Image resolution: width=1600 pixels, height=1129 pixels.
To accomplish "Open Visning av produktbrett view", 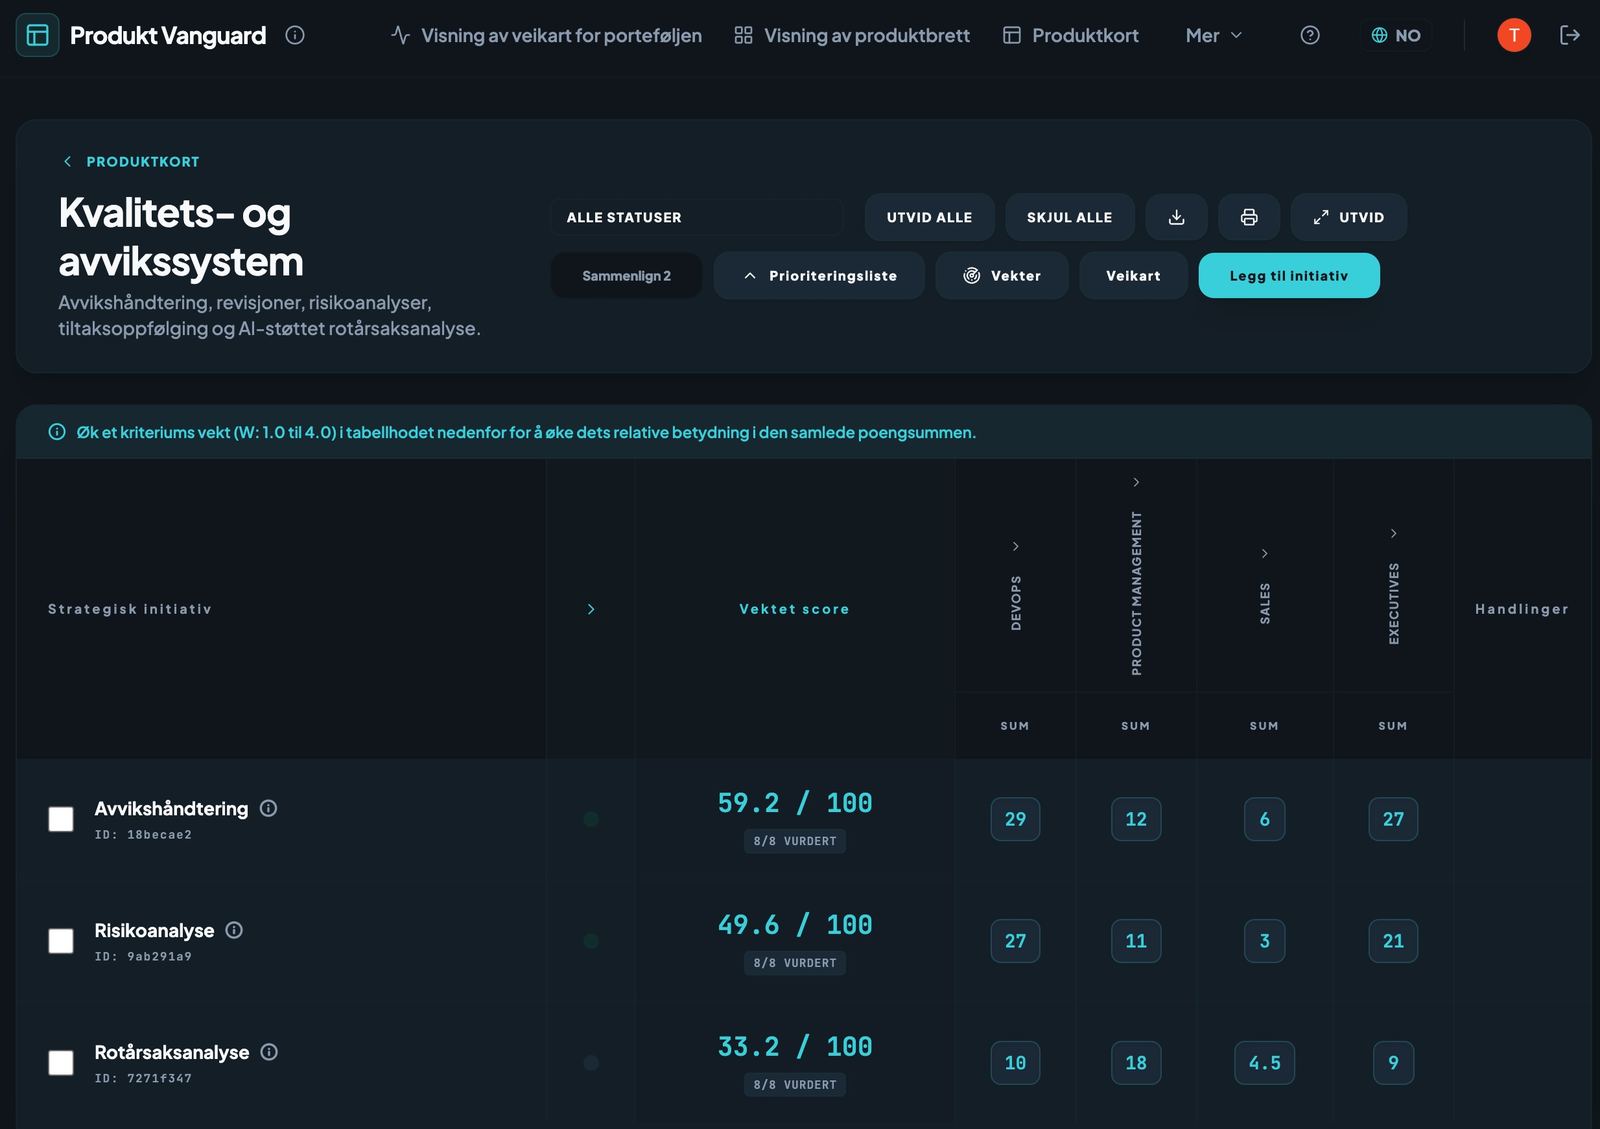I will tap(852, 35).
